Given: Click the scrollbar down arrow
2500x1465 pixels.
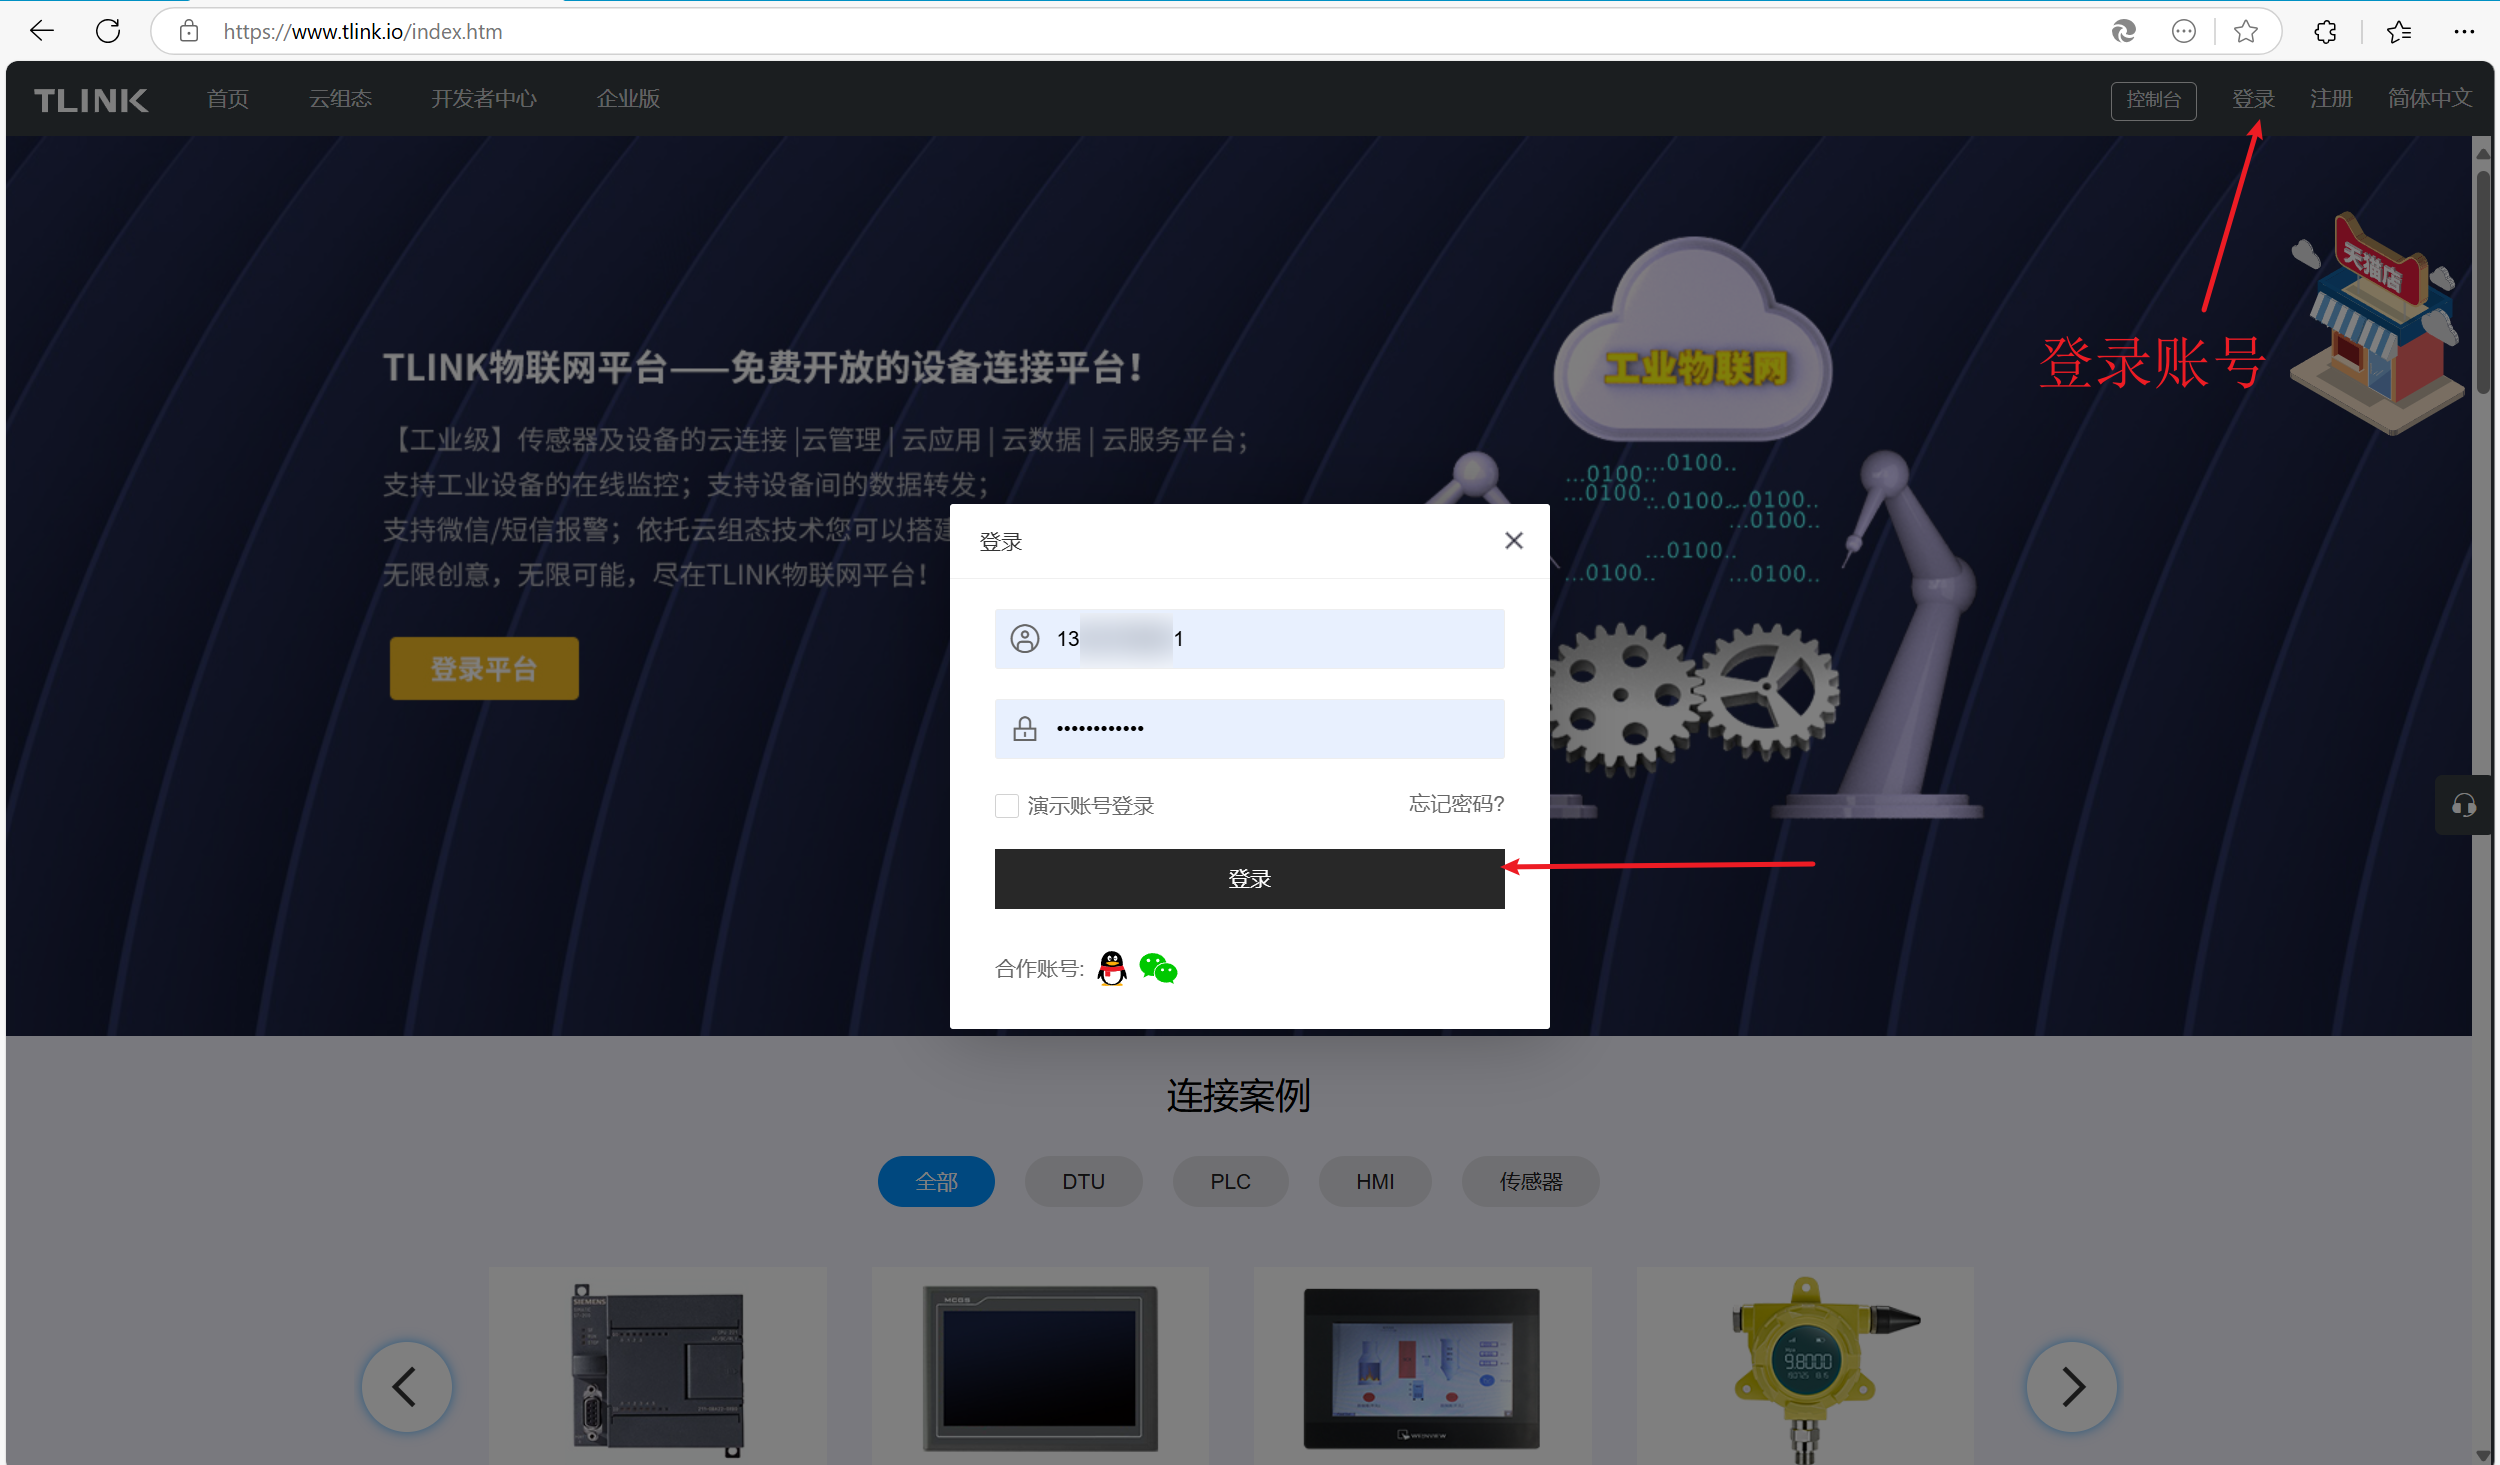Looking at the screenshot, I should 2484,1455.
